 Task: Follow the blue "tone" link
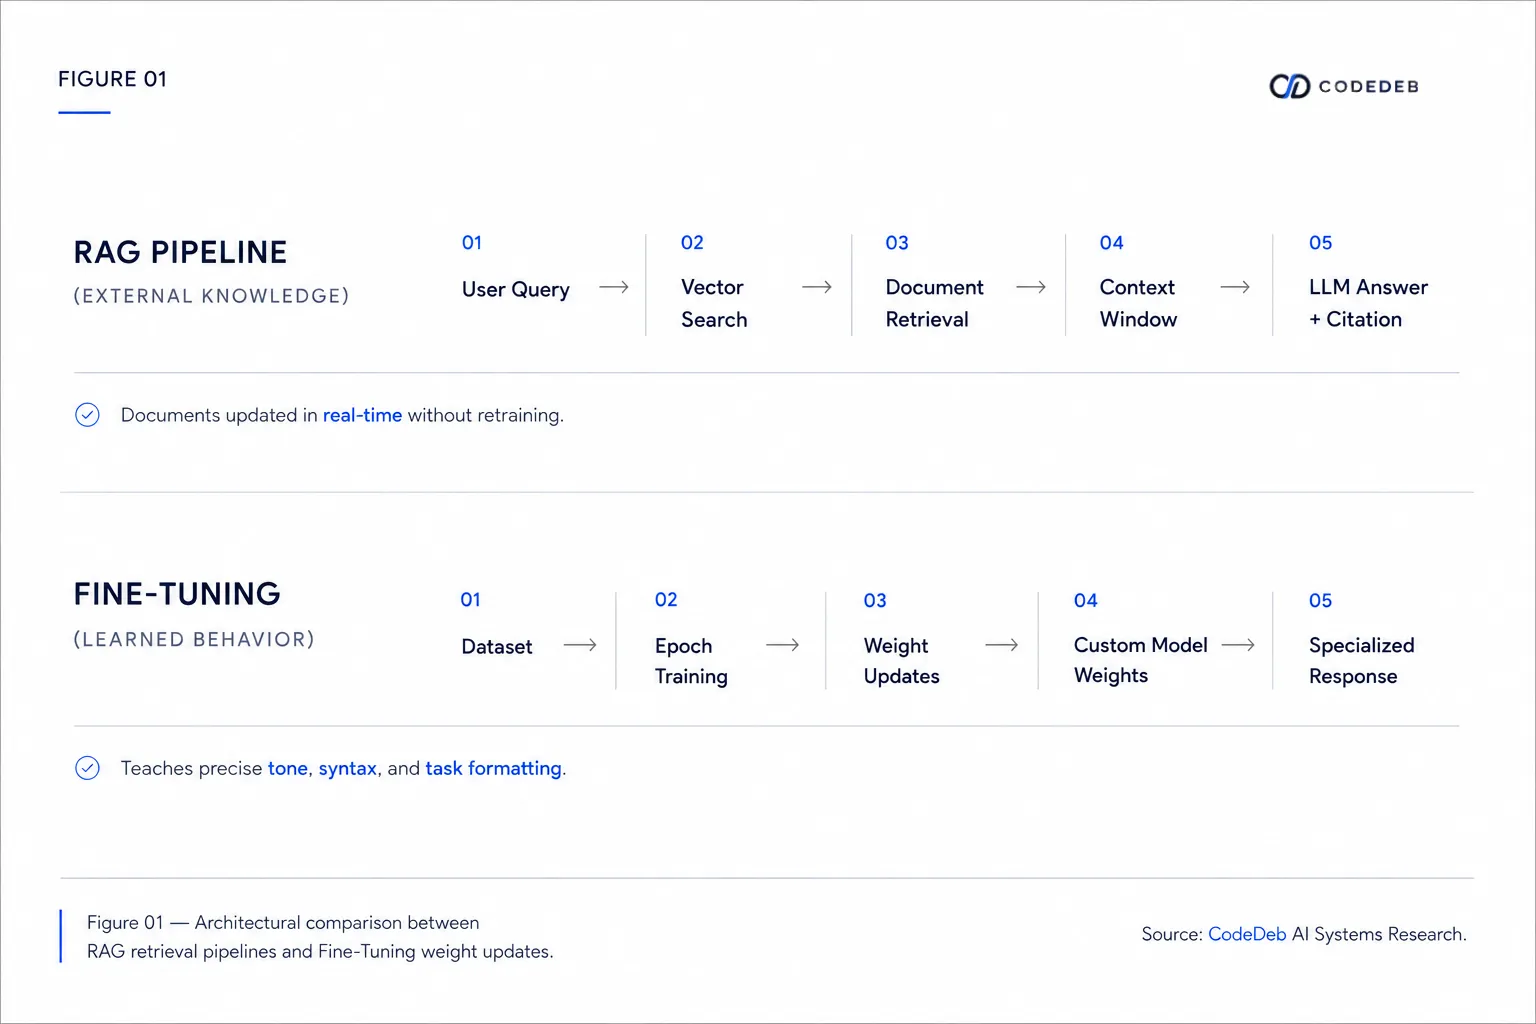pyautogui.click(x=288, y=768)
